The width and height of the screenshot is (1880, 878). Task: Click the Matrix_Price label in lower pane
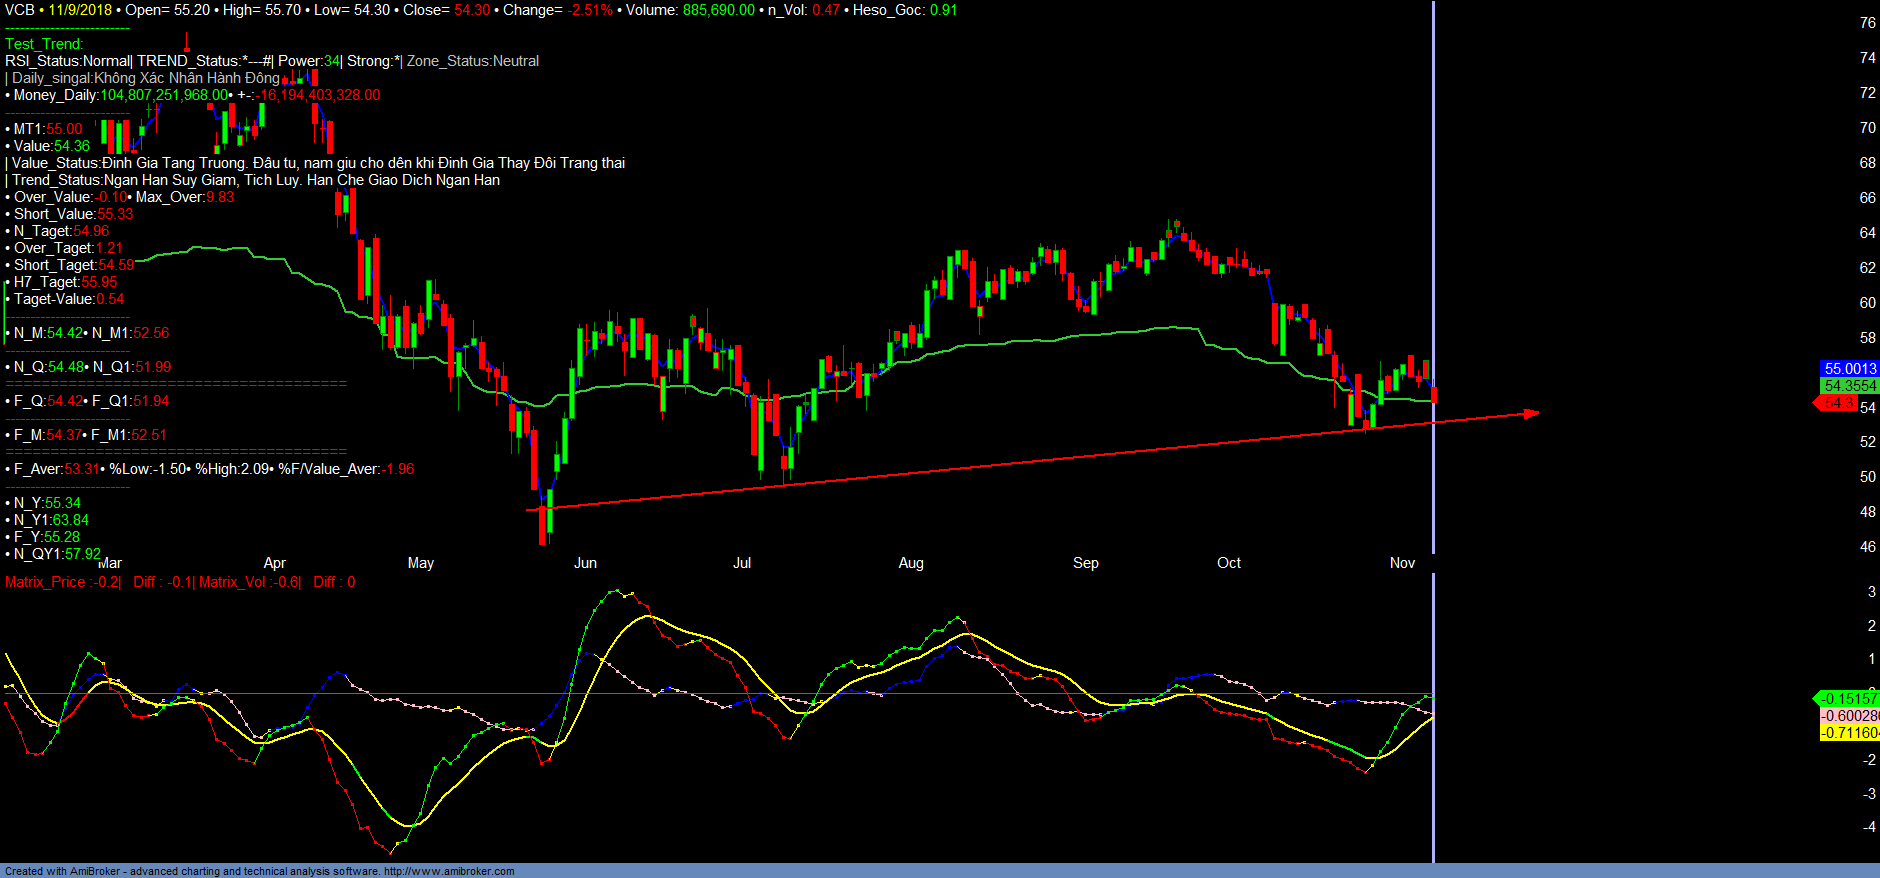(45, 582)
